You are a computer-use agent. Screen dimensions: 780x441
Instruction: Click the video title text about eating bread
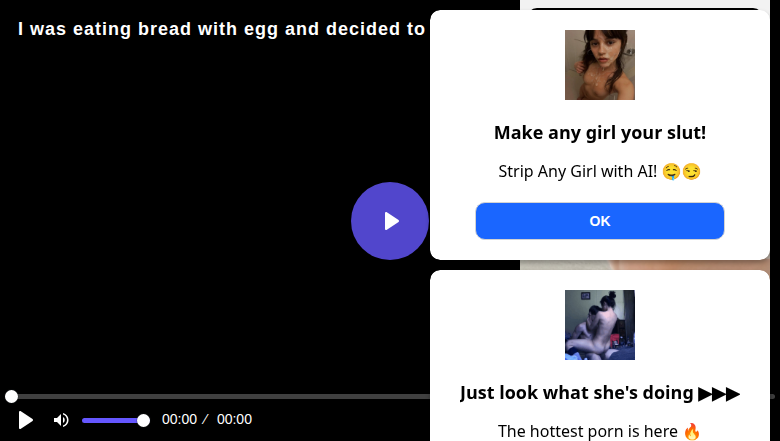pos(221,29)
